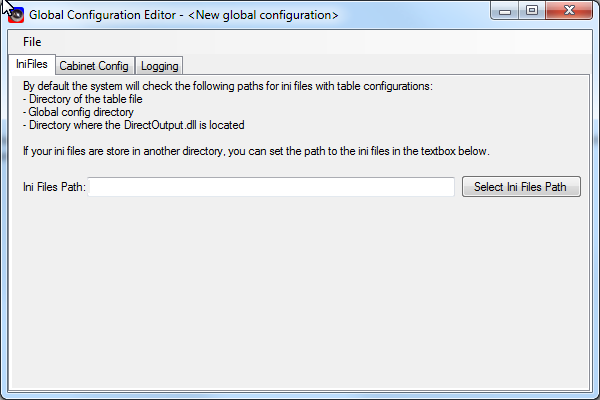Close the Global Configuration Editor window

(569, 11)
